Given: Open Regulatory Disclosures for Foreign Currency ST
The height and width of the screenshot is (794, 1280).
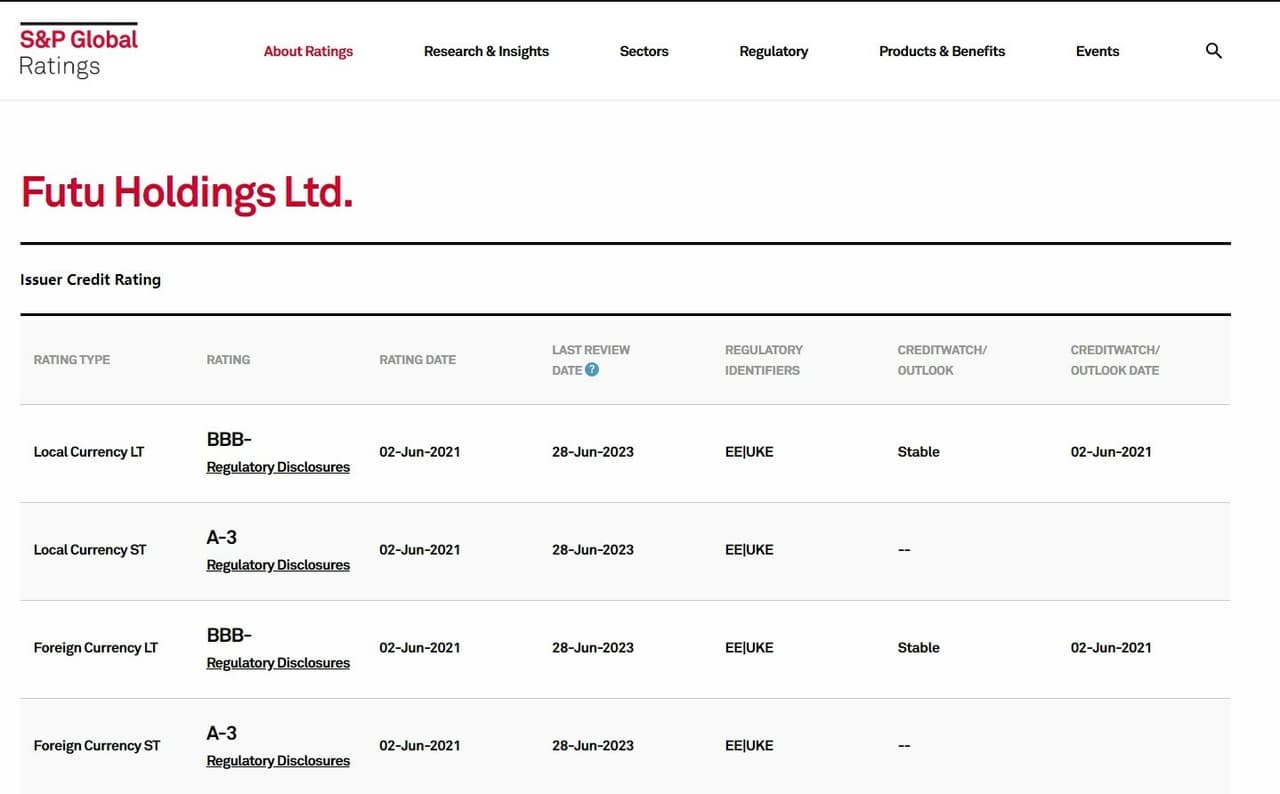Looking at the screenshot, I should pos(278,761).
